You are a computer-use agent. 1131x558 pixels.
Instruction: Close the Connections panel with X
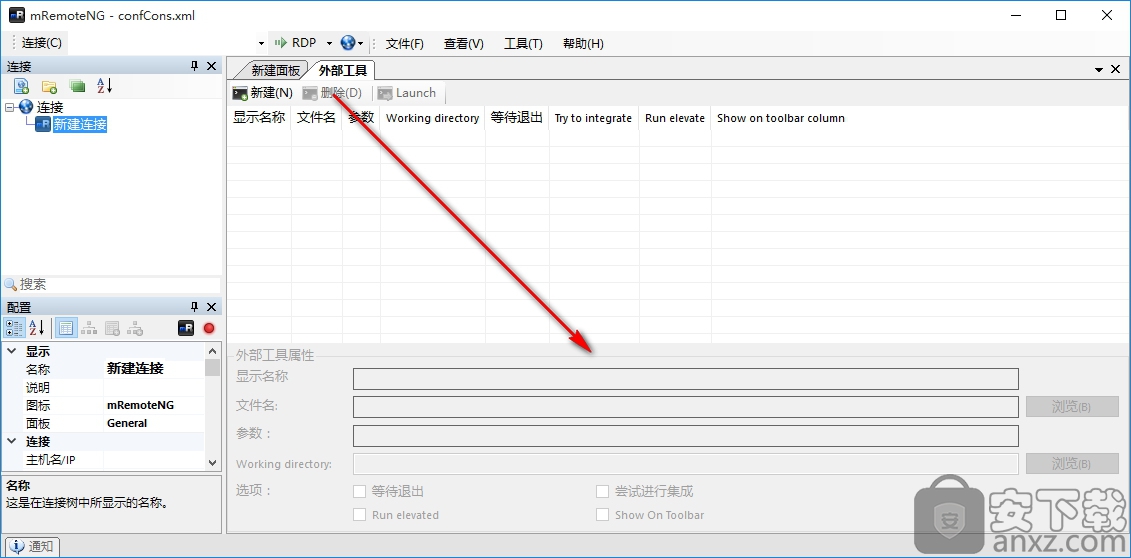[x=211, y=66]
